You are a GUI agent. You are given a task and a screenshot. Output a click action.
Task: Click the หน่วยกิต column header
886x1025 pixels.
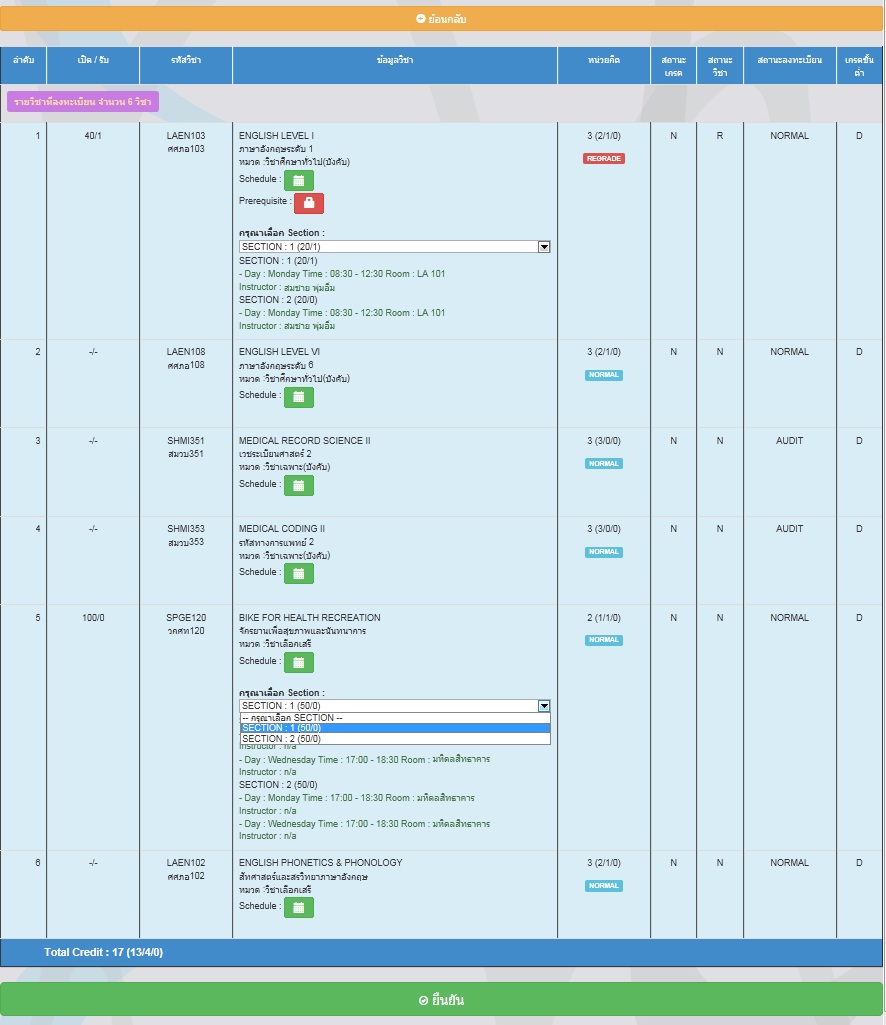coord(604,65)
